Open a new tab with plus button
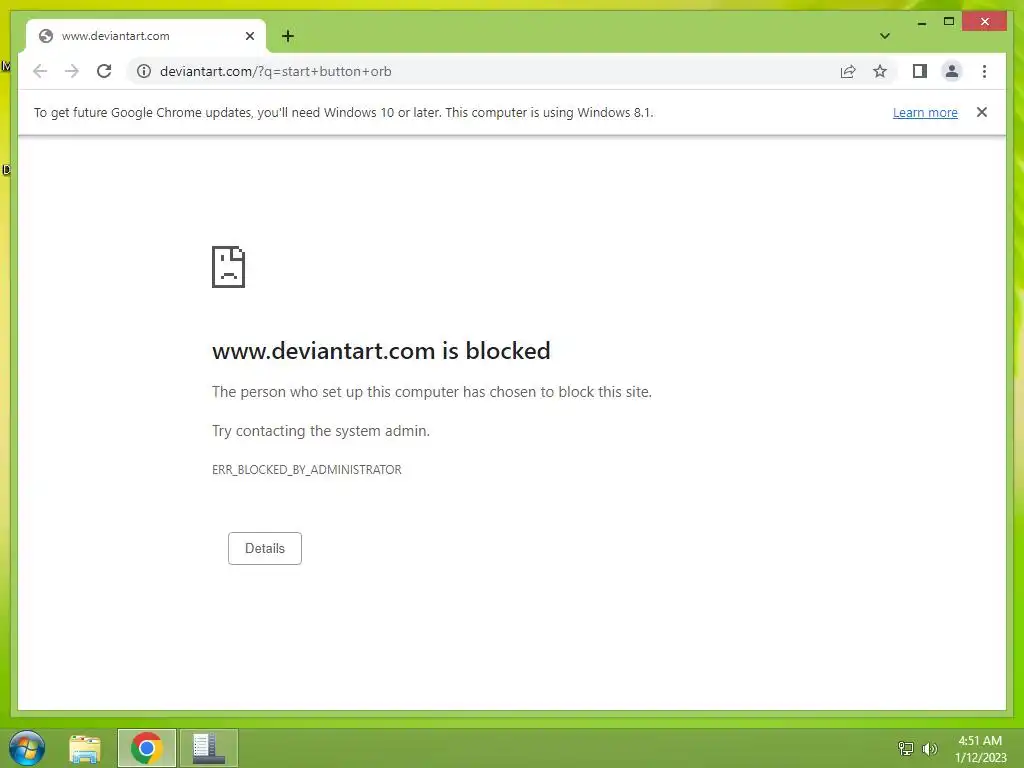1024x768 pixels. tap(288, 36)
